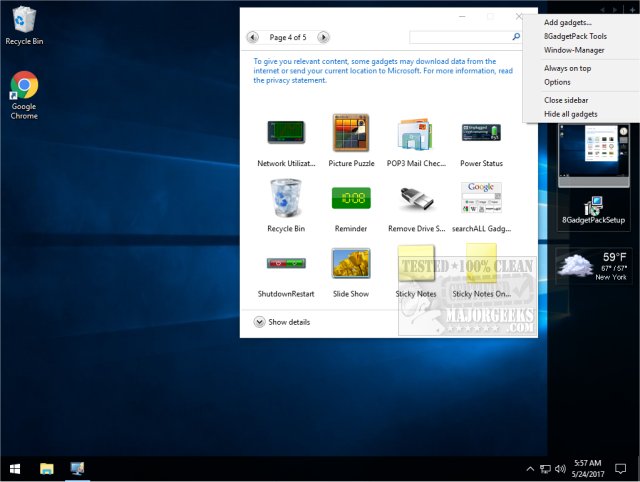
Task: Pick the Slide Show gadget
Action: pyautogui.click(x=350, y=263)
